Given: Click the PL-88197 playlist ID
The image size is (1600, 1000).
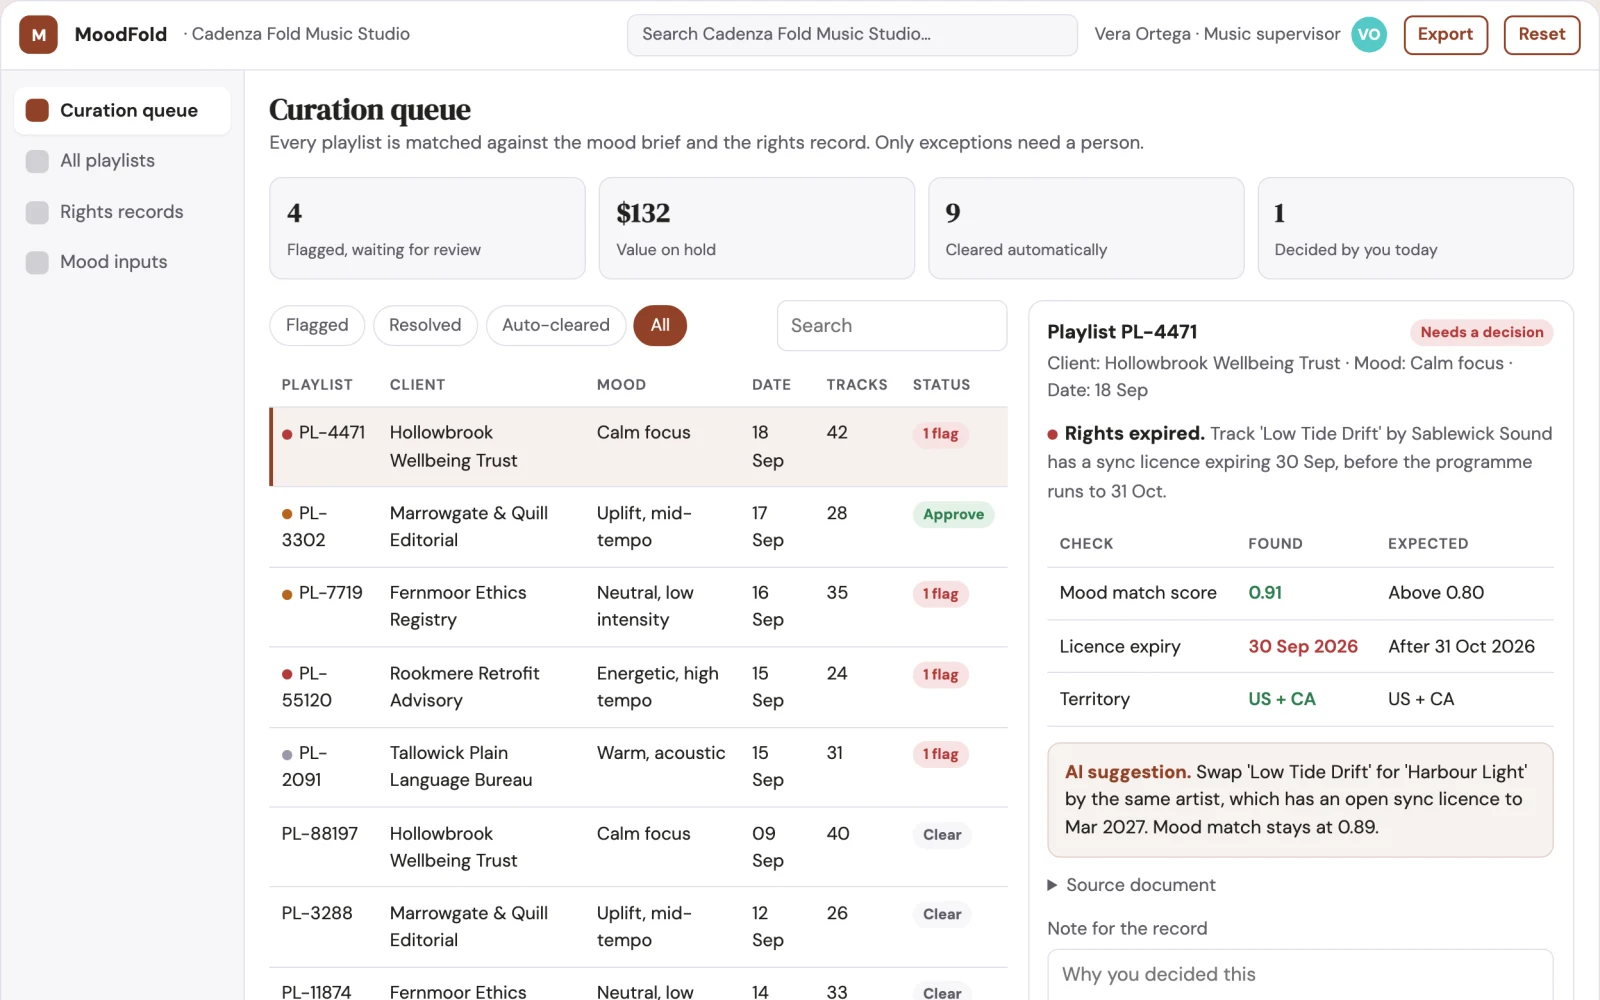Looking at the screenshot, I should click(320, 834).
